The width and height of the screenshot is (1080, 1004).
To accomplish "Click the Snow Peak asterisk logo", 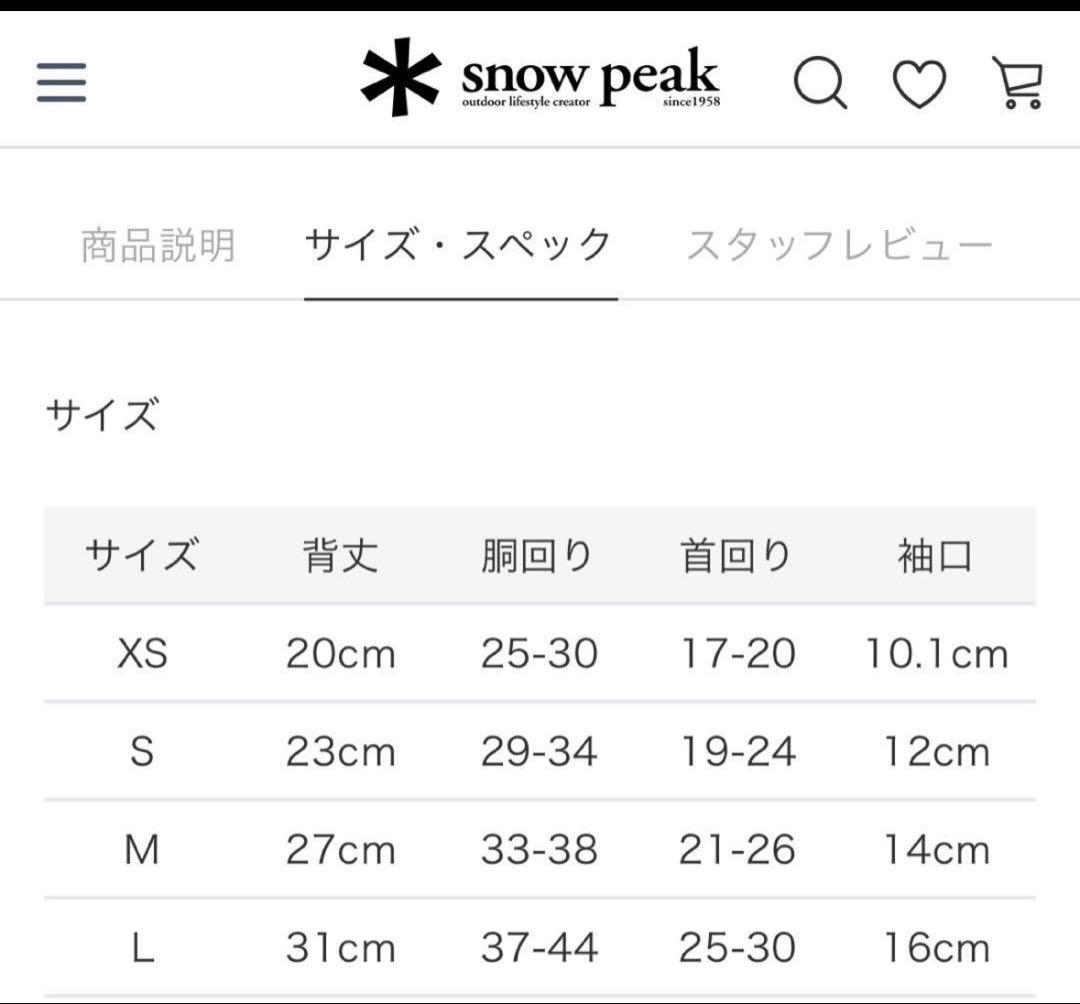I will click(x=399, y=78).
